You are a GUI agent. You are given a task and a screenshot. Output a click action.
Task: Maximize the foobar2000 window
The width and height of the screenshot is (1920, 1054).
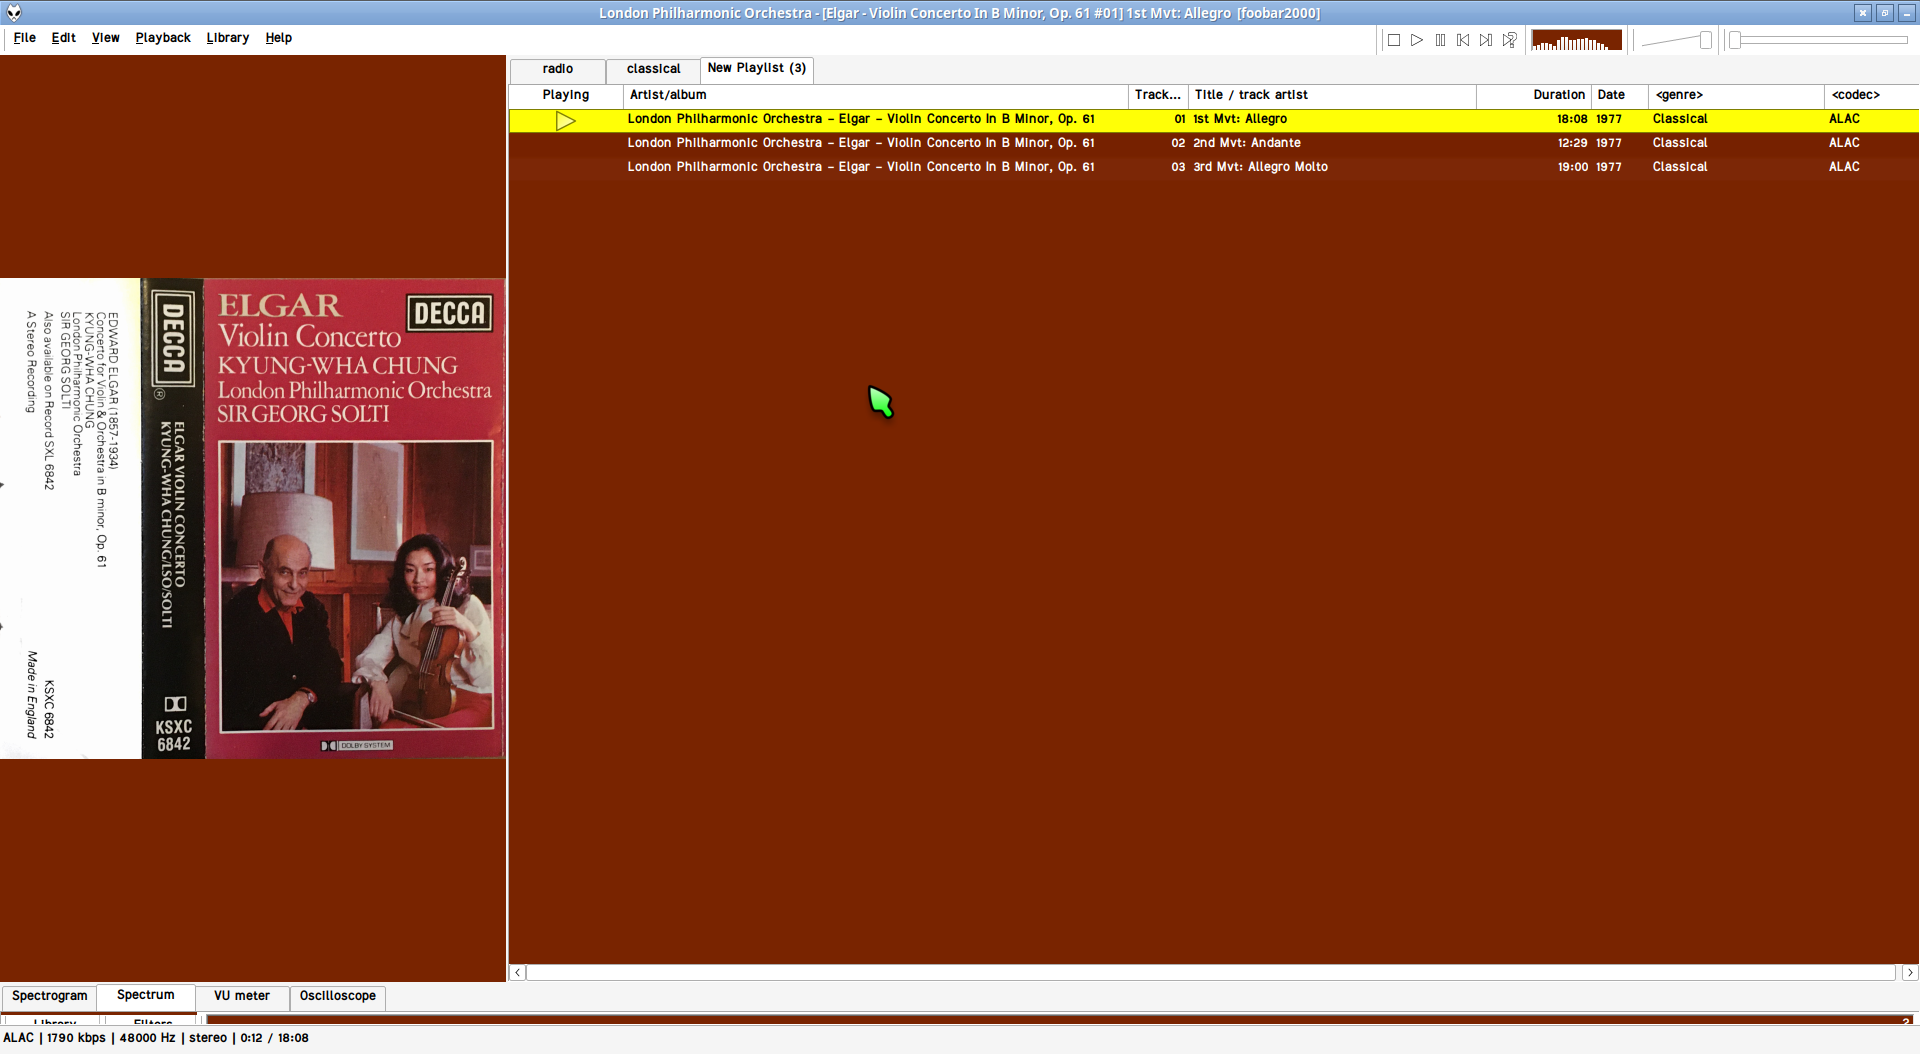[x=1885, y=13]
